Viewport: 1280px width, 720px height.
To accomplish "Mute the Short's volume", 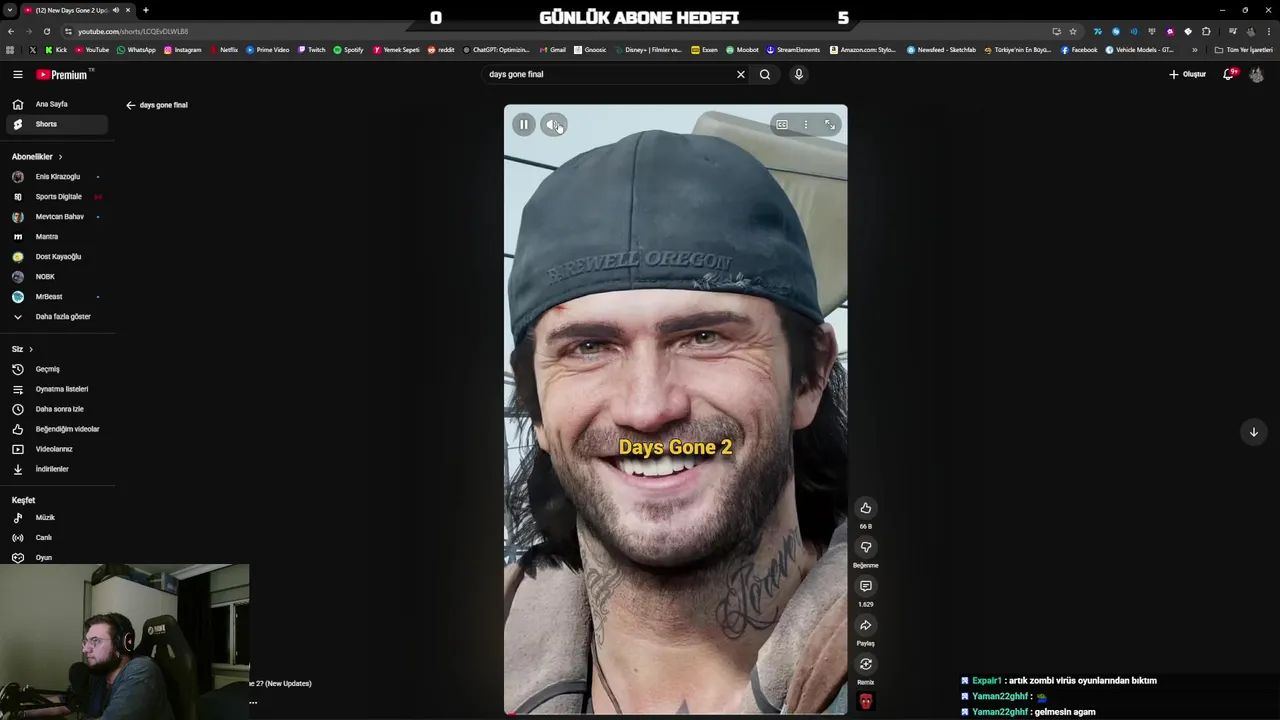I will [552, 124].
